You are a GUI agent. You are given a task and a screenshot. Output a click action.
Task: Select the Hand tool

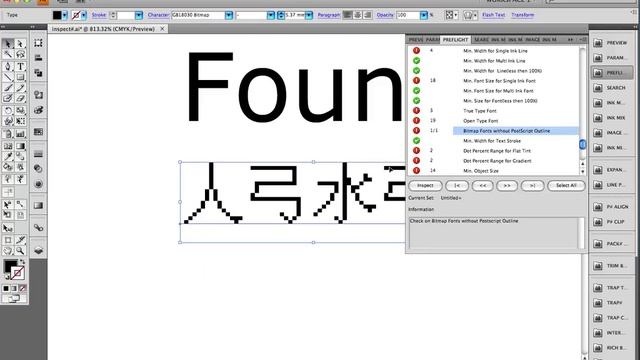pyautogui.click(x=8, y=251)
